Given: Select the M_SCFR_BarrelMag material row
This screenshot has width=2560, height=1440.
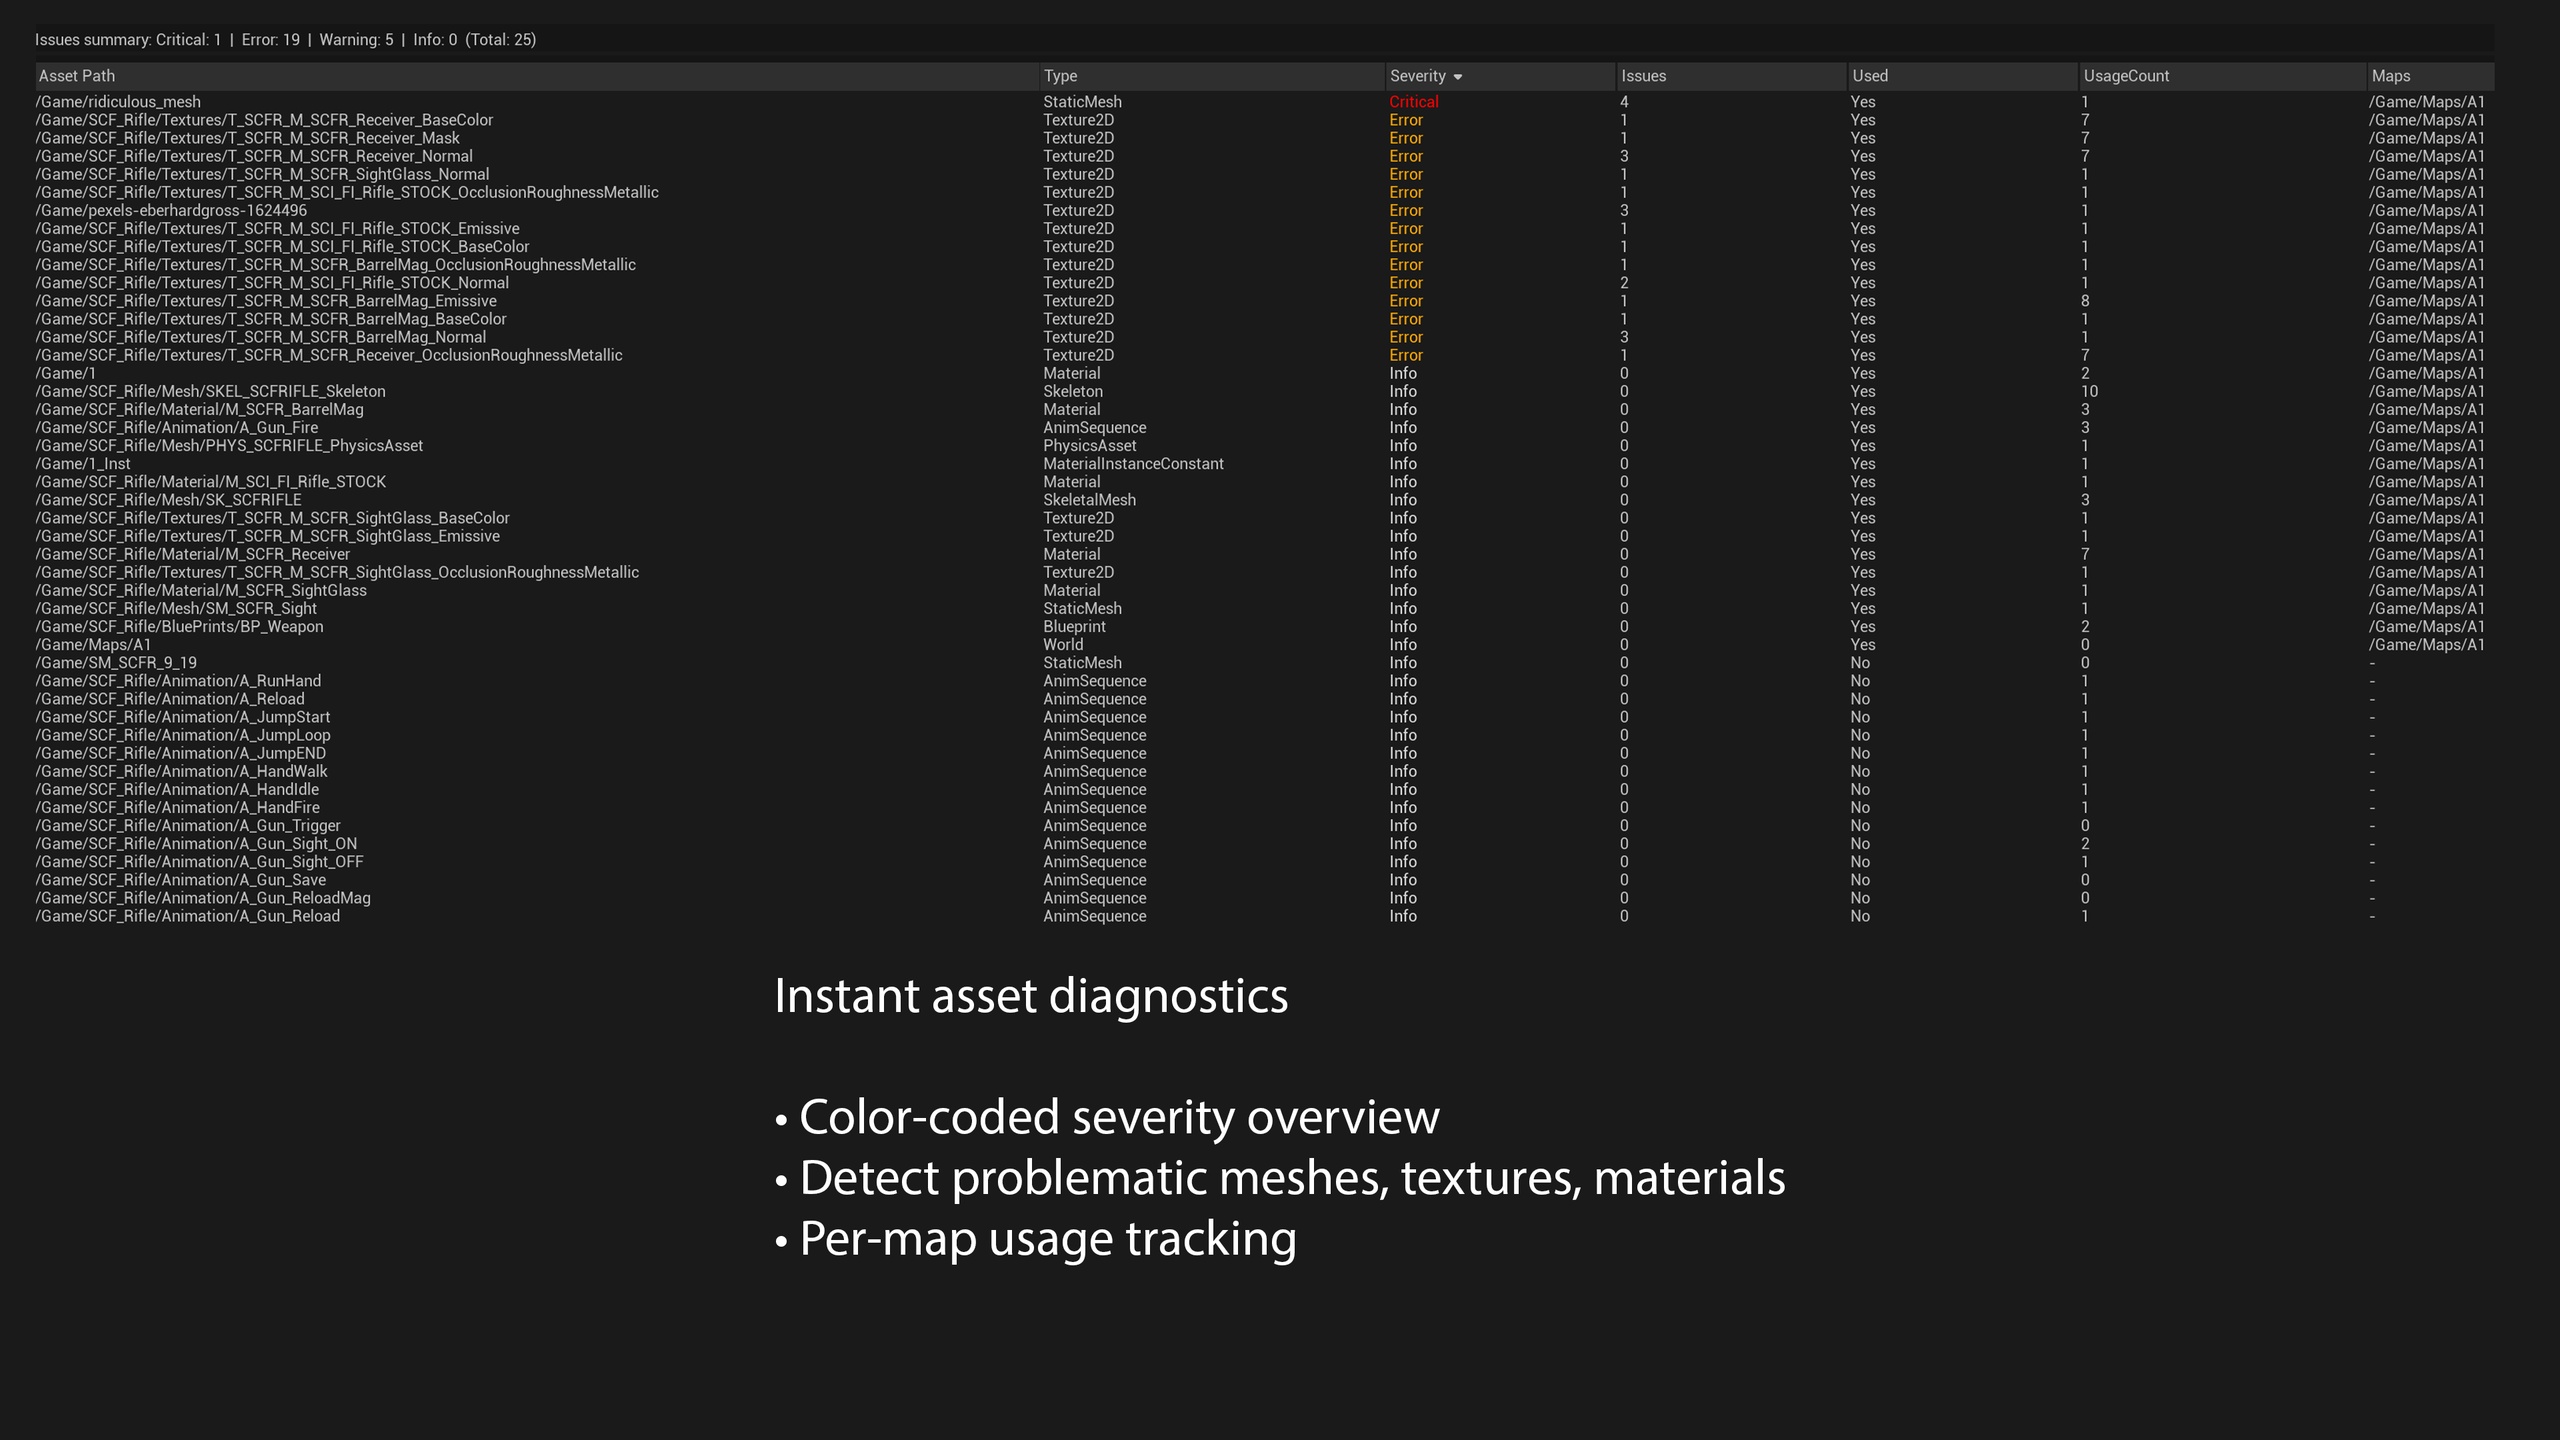Looking at the screenshot, I should [1264, 409].
